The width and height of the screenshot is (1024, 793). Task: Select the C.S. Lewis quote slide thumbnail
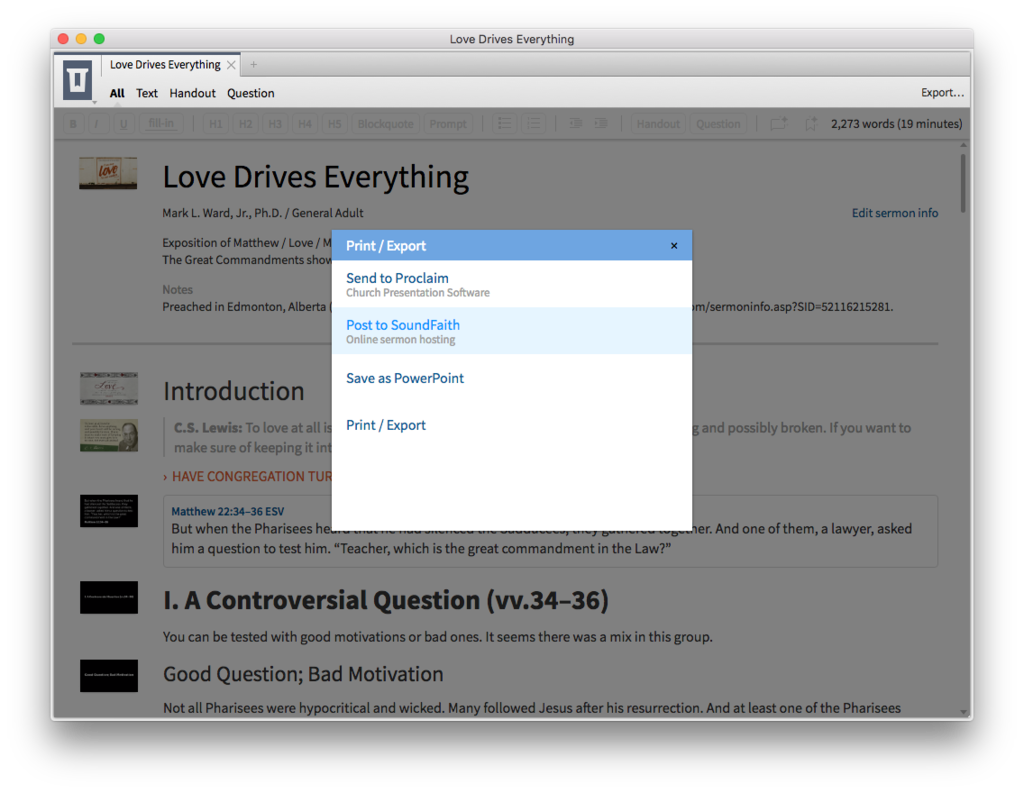pos(108,435)
